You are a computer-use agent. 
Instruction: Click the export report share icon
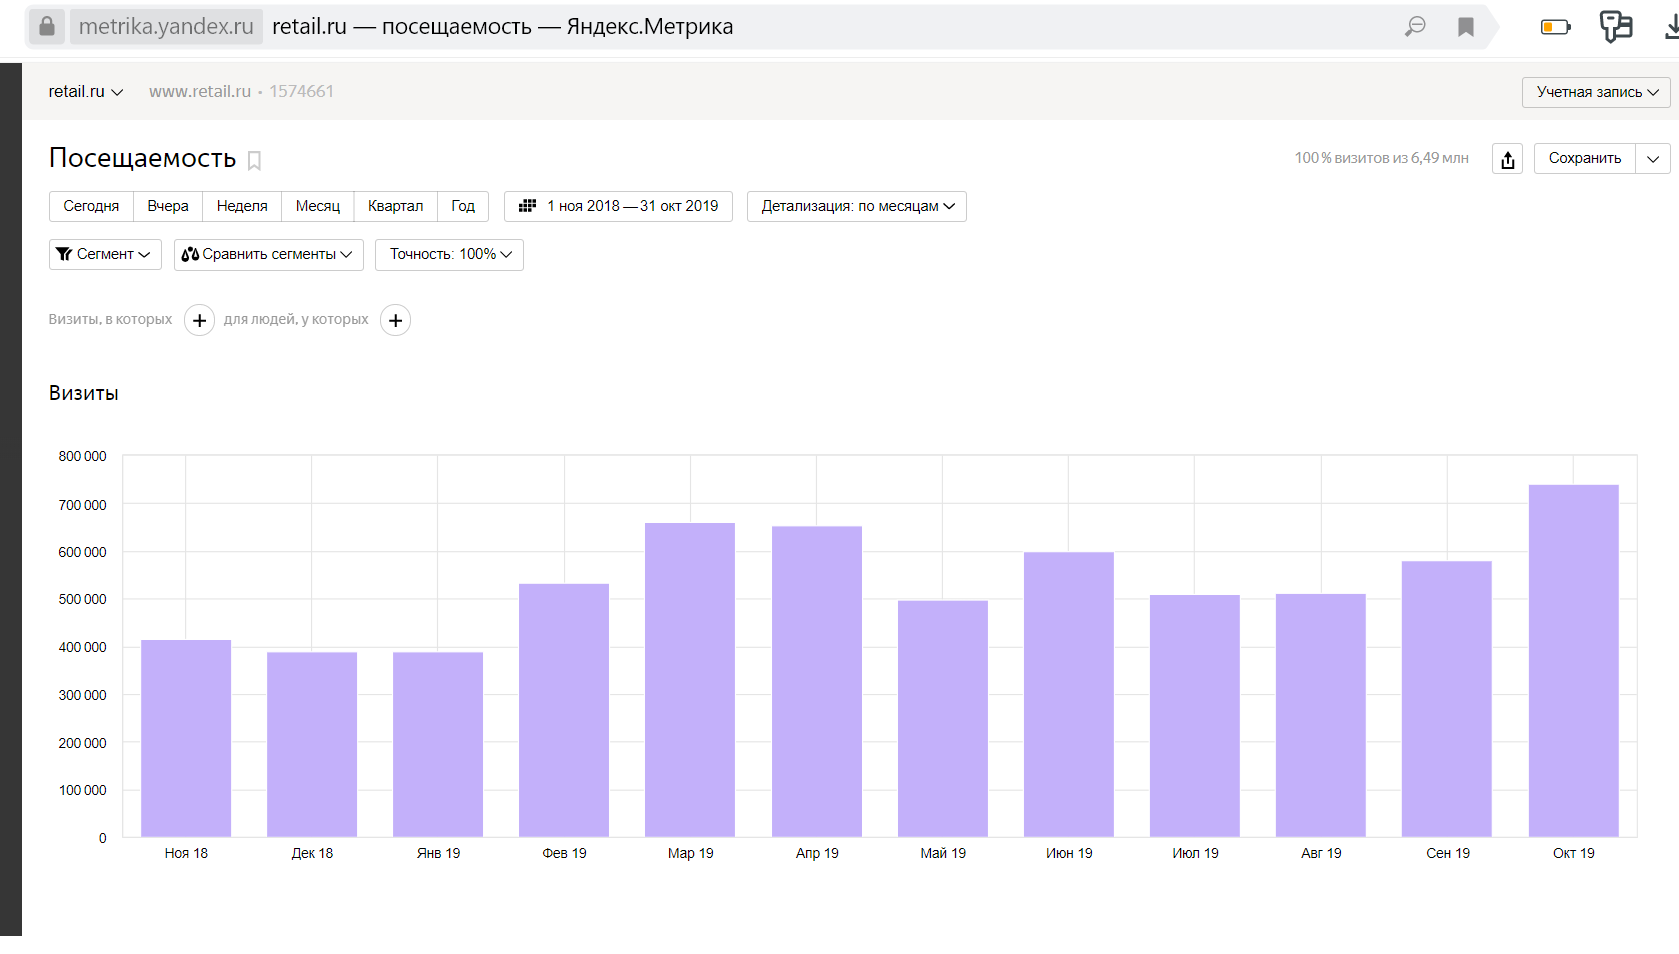pyautogui.click(x=1508, y=159)
